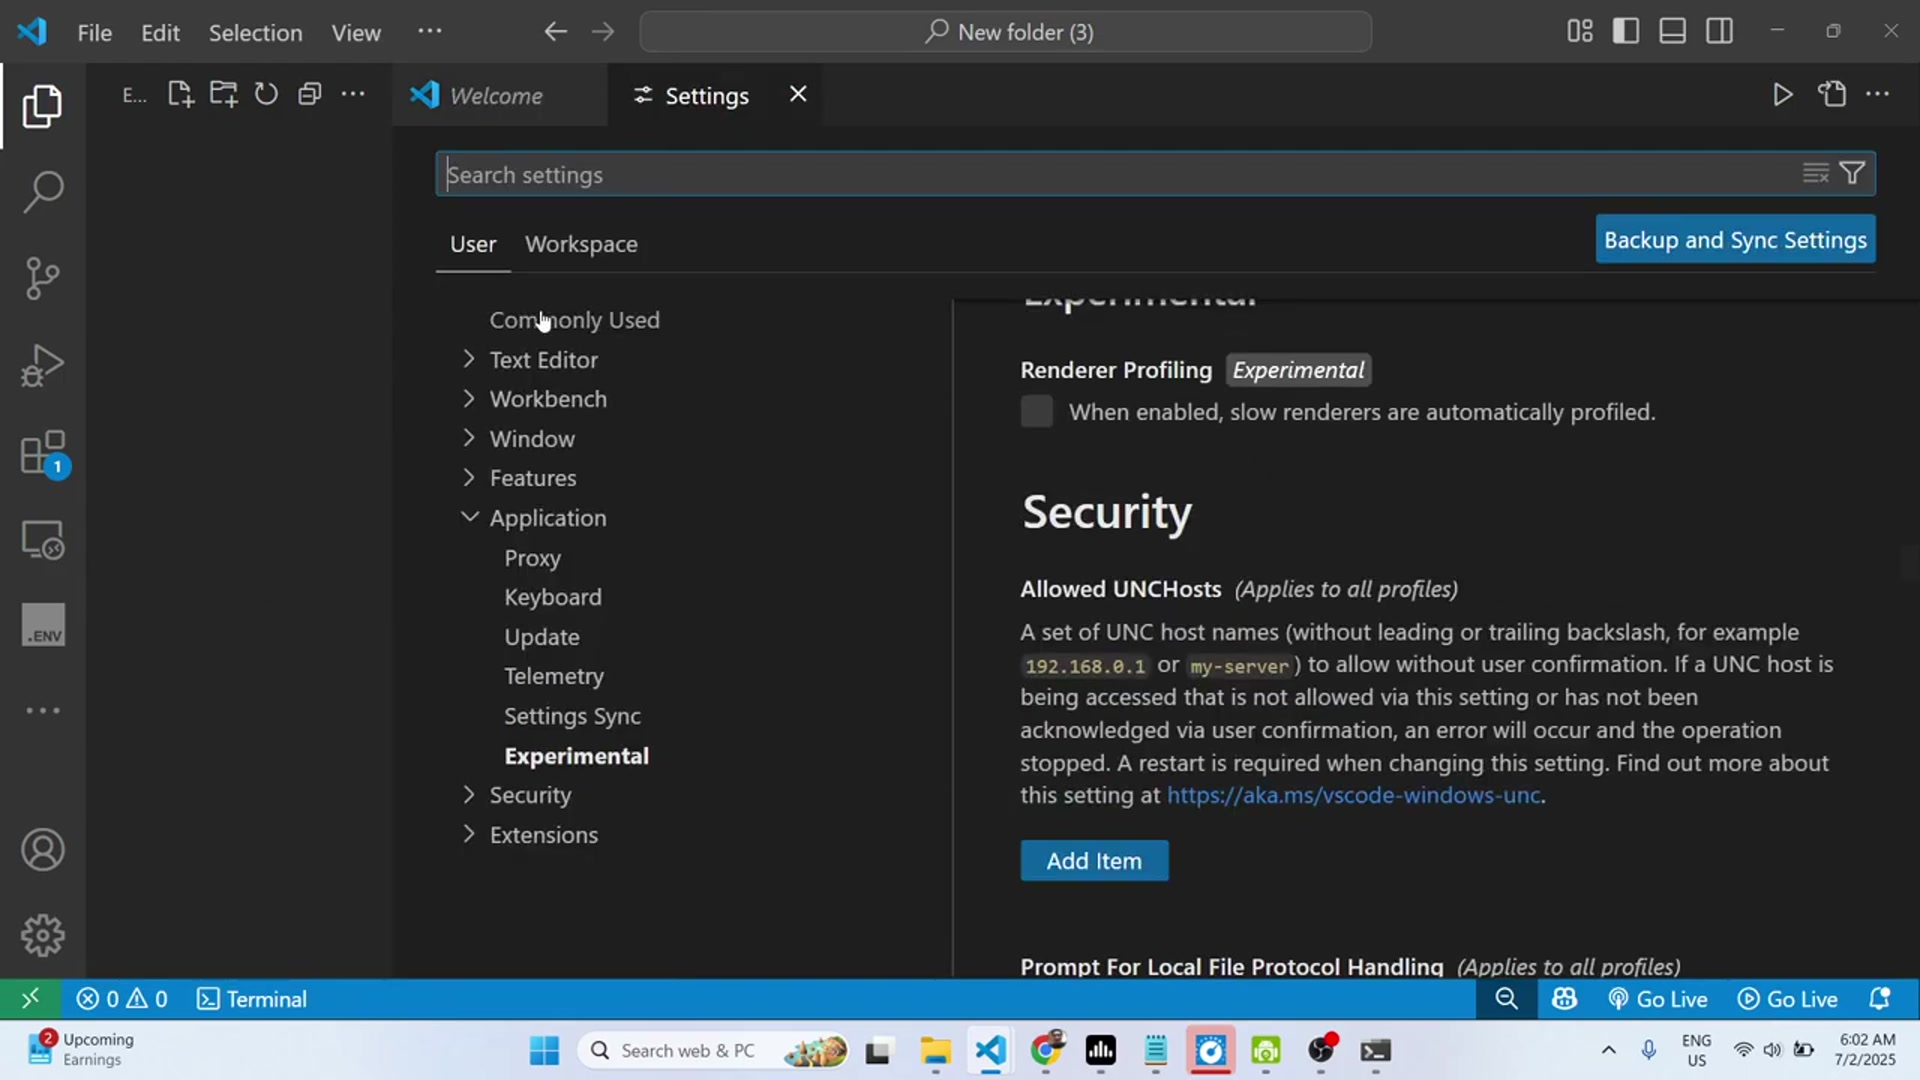Open remote window indicator in status bar
This screenshot has height=1080, width=1920.
tap(30, 999)
